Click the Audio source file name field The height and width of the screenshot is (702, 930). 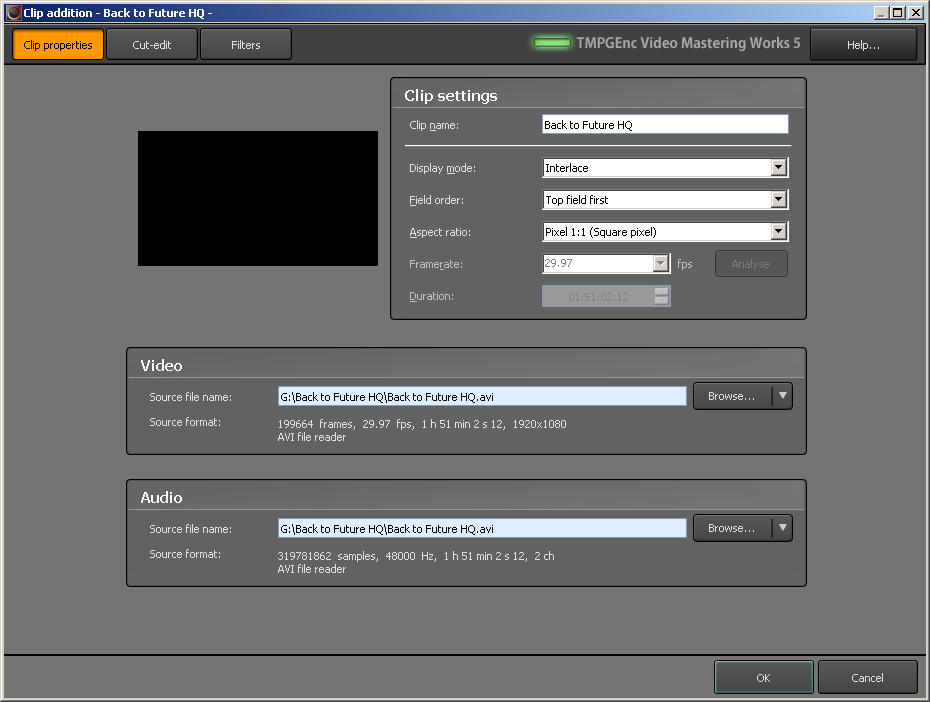tap(482, 529)
